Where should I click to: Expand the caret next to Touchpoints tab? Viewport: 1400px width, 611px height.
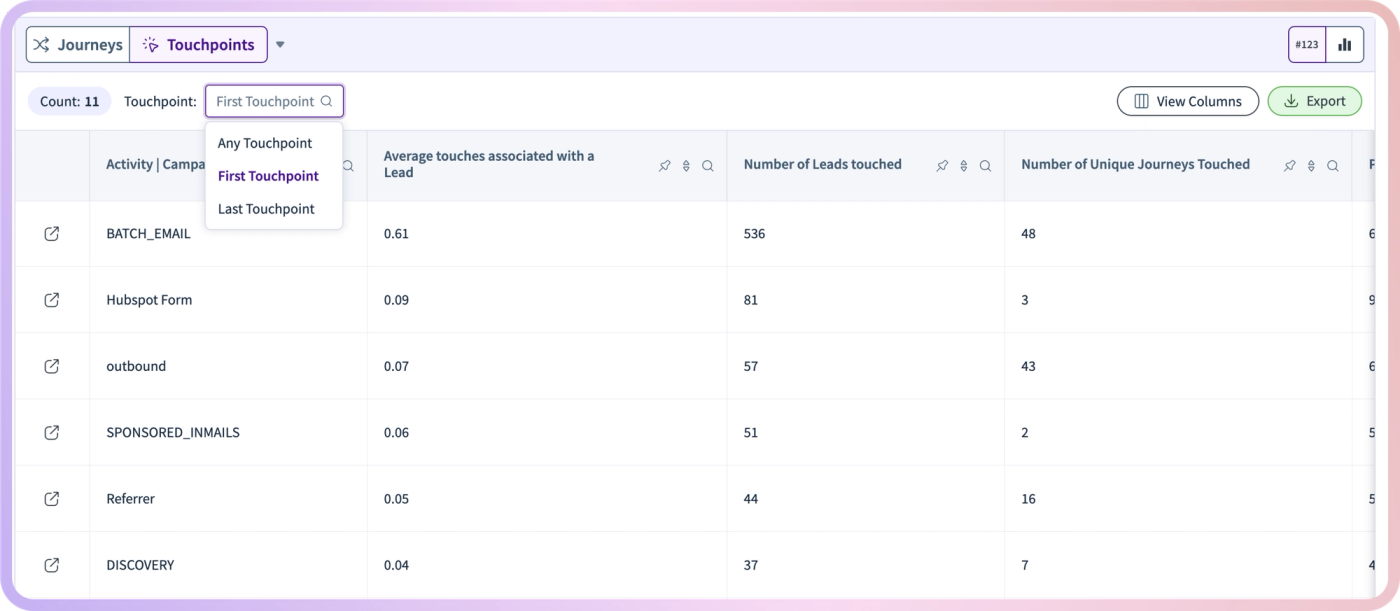point(280,45)
